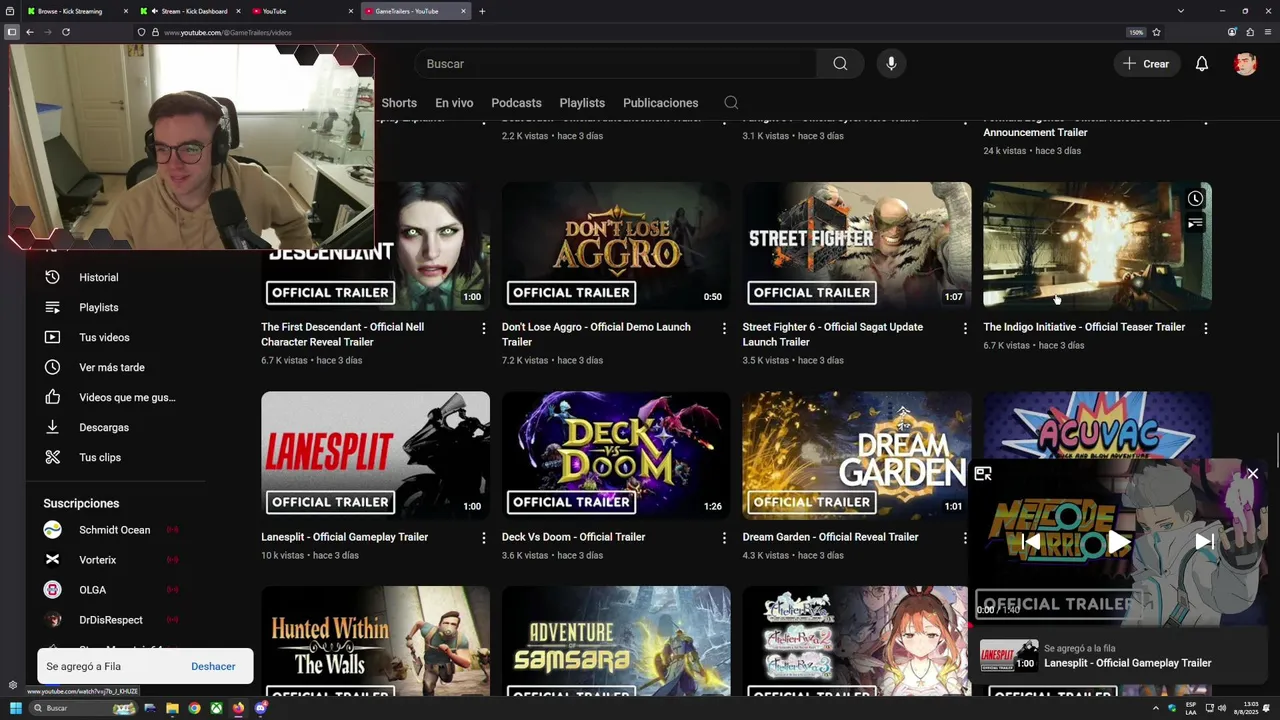The width and height of the screenshot is (1280, 720).
Task: Switch to Publicaciones channel tab
Action: 661,103
